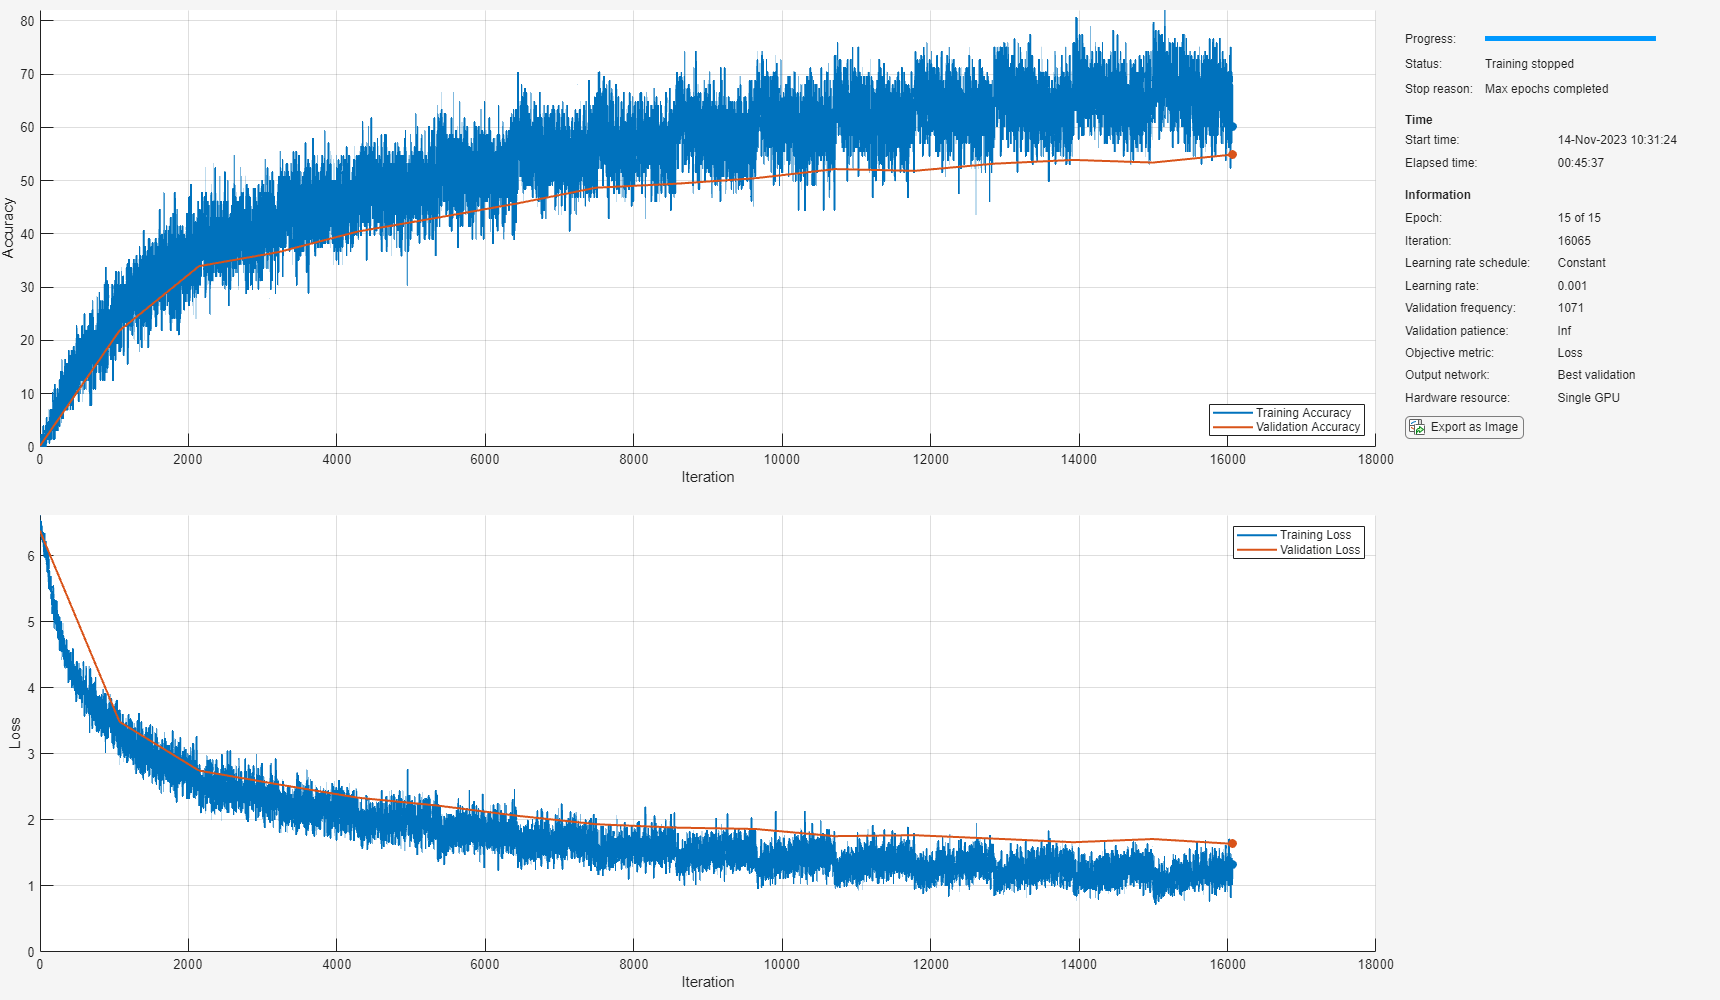Viewport: 1720px width, 1000px height.
Task: Select Training Accuracy legend entry
Action: (1287, 413)
